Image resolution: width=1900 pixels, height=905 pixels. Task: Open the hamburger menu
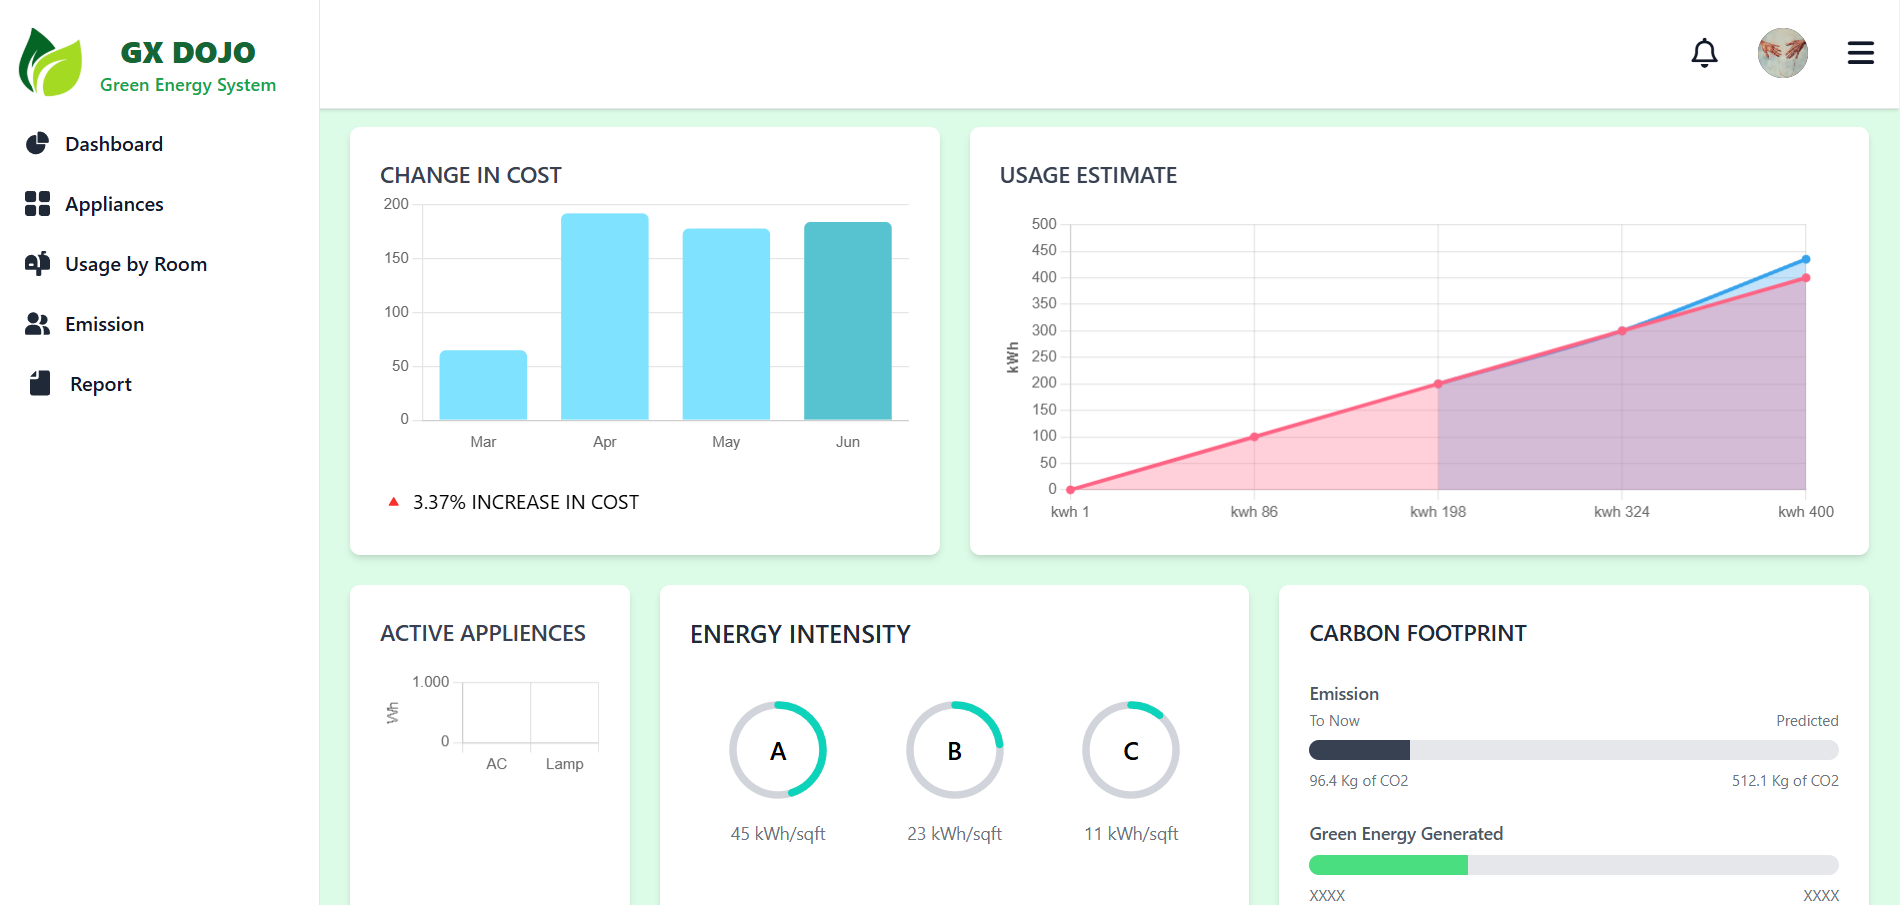pyautogui.click(x=1860, y=53)
